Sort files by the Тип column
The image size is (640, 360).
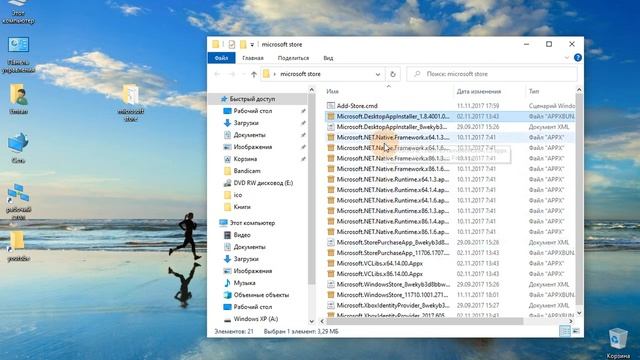(534, 91)
